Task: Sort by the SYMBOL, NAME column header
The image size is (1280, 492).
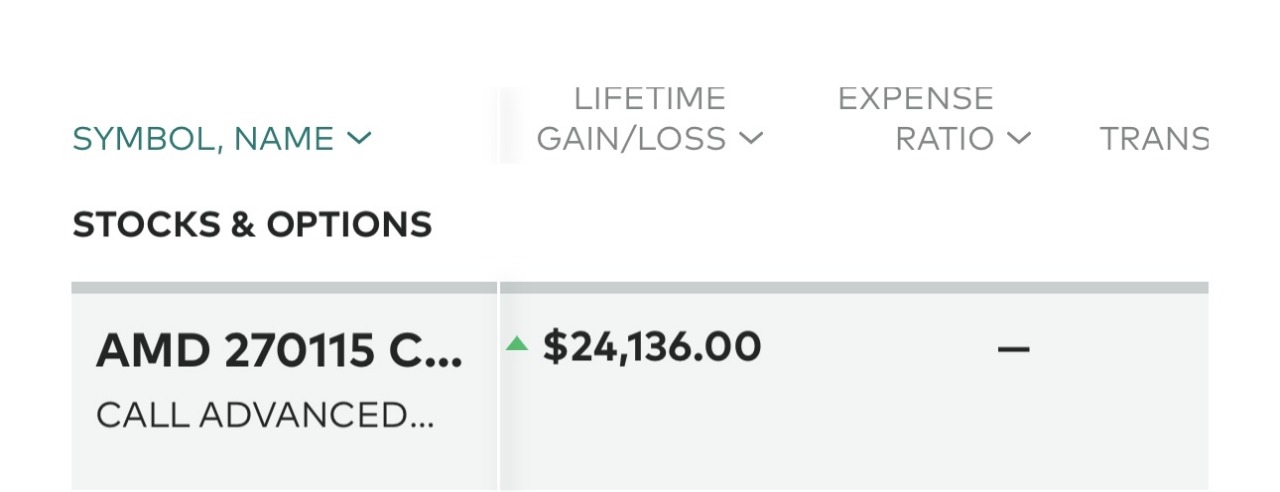Action: [x=203, y=138]
